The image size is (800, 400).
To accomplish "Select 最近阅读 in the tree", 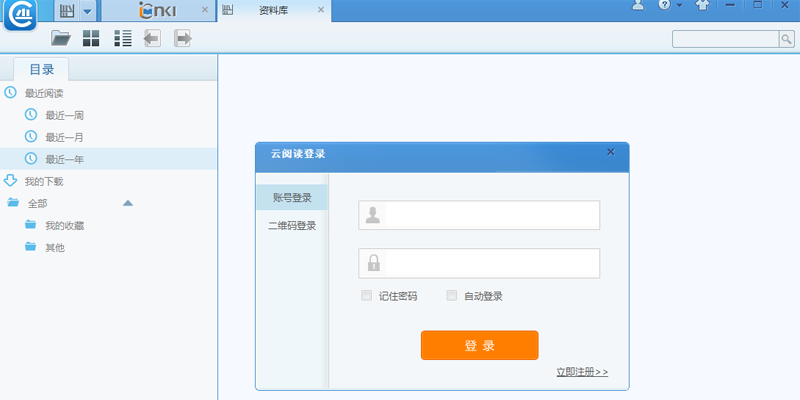I will point(44,94).
